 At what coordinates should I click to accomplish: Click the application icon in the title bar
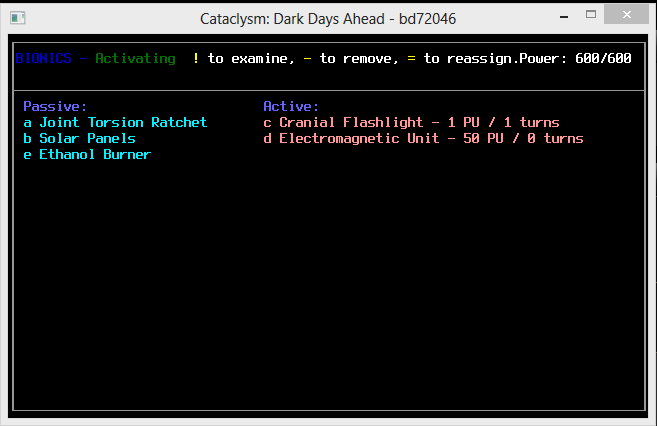pos(18,18)
